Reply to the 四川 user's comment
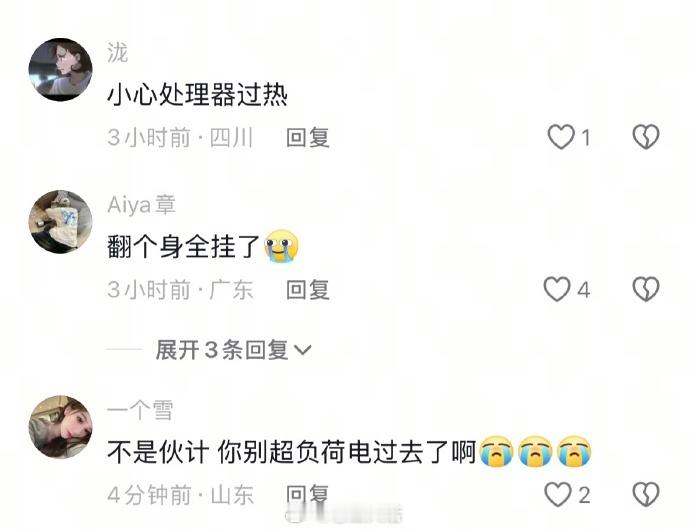 [x=308, y=137]
